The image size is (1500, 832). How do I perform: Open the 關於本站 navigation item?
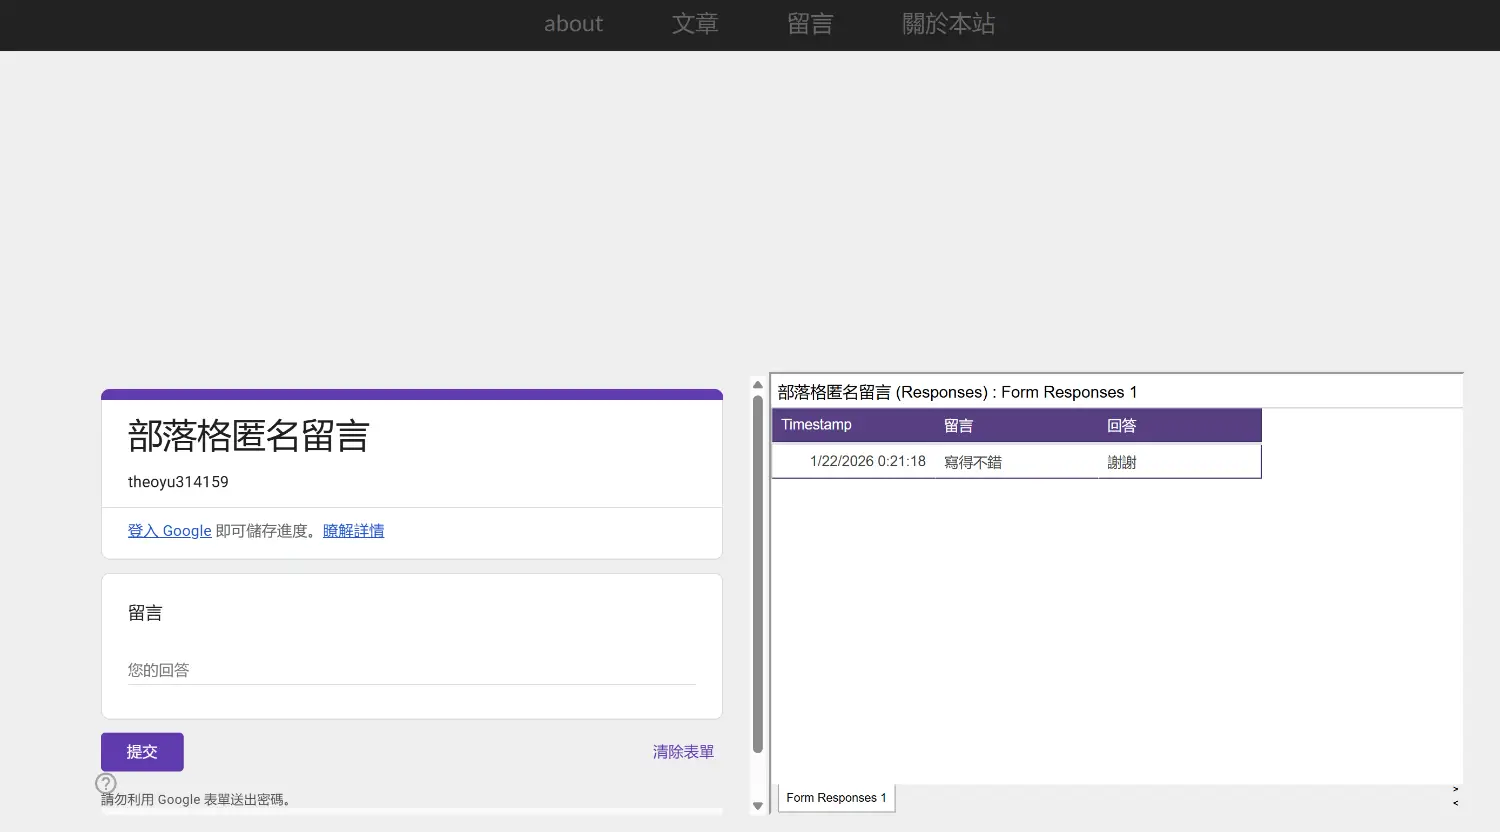pyautogui.click(x=948, y=24)
